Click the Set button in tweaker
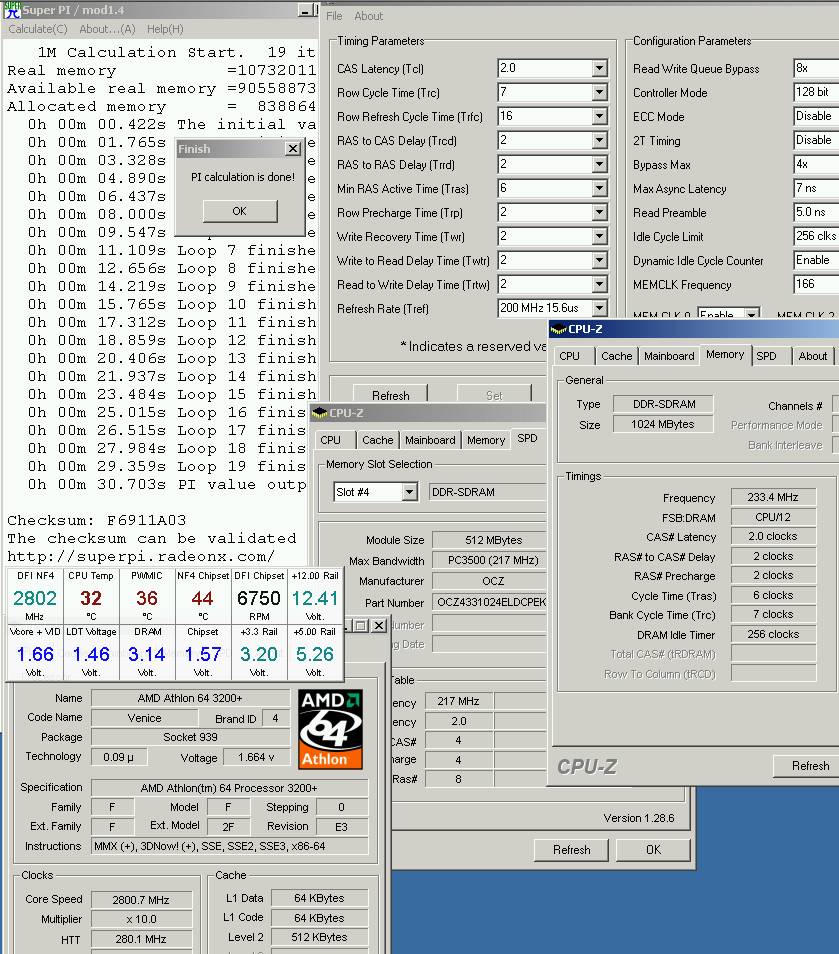 click(x=494, y=395)
